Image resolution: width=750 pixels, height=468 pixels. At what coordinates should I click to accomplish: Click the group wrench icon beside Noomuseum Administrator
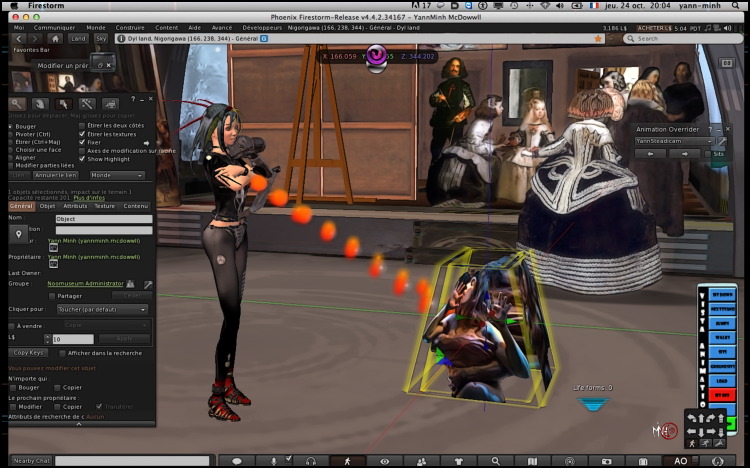pyautogui.click(x=148, y=284)
